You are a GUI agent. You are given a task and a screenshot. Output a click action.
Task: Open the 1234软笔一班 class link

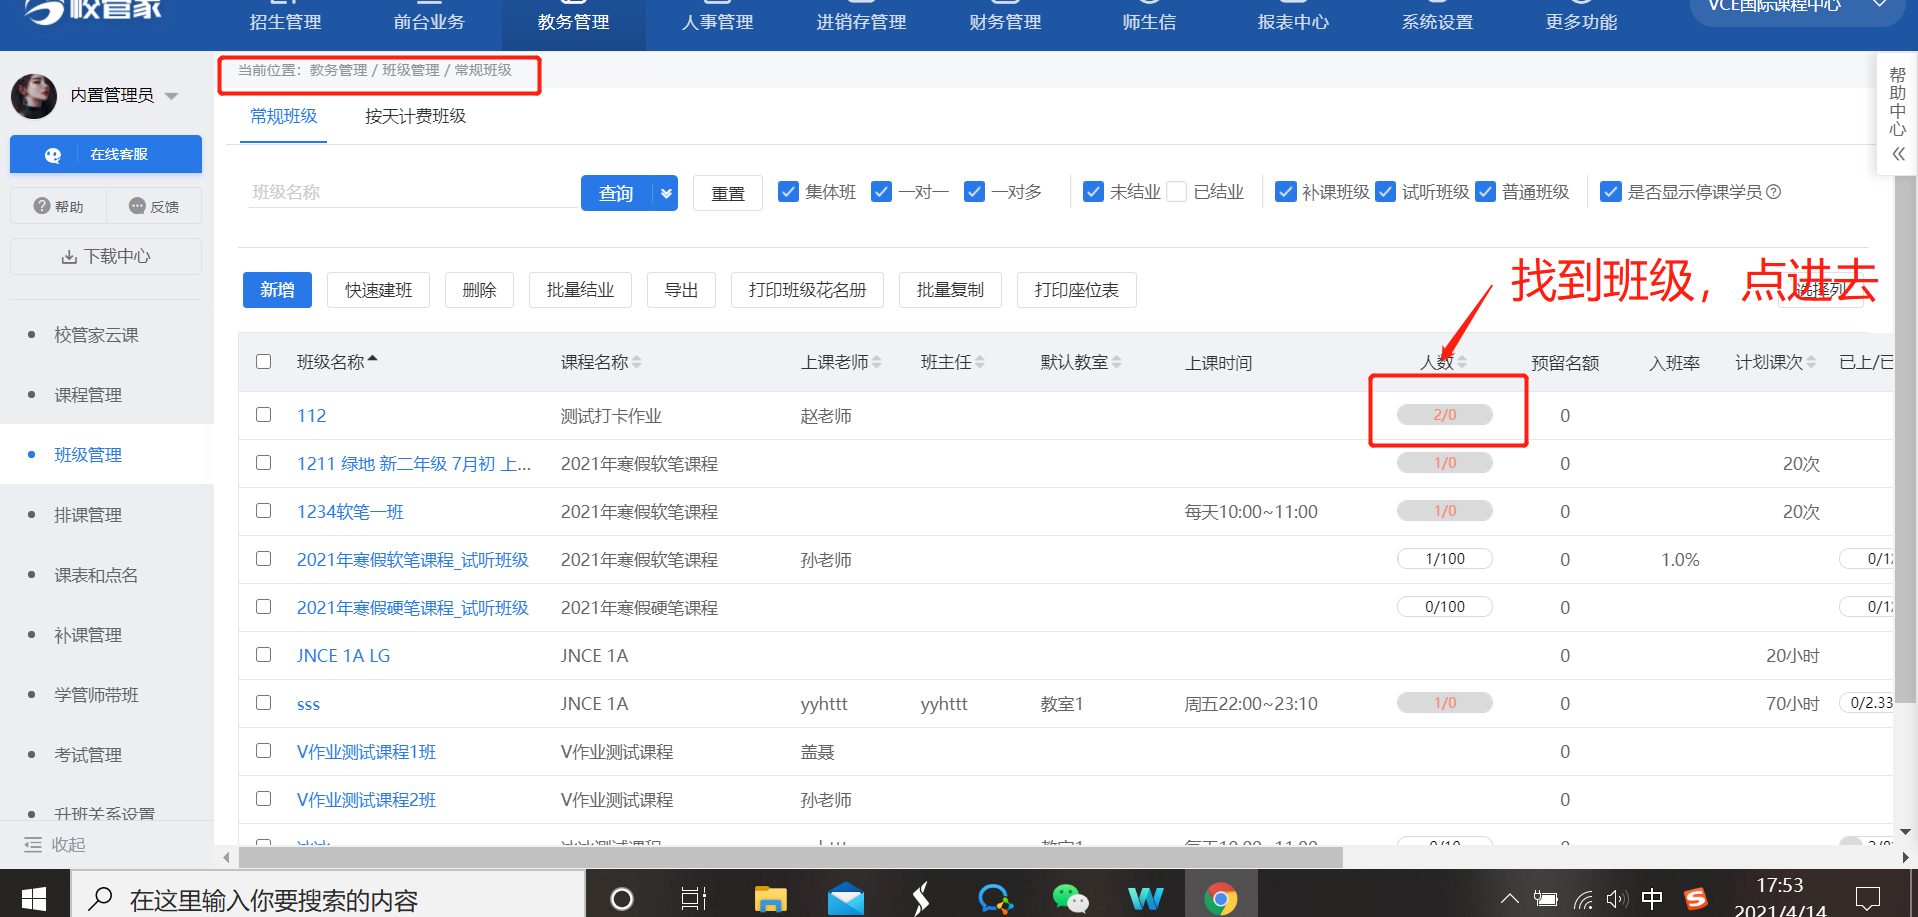pos(350,511)
